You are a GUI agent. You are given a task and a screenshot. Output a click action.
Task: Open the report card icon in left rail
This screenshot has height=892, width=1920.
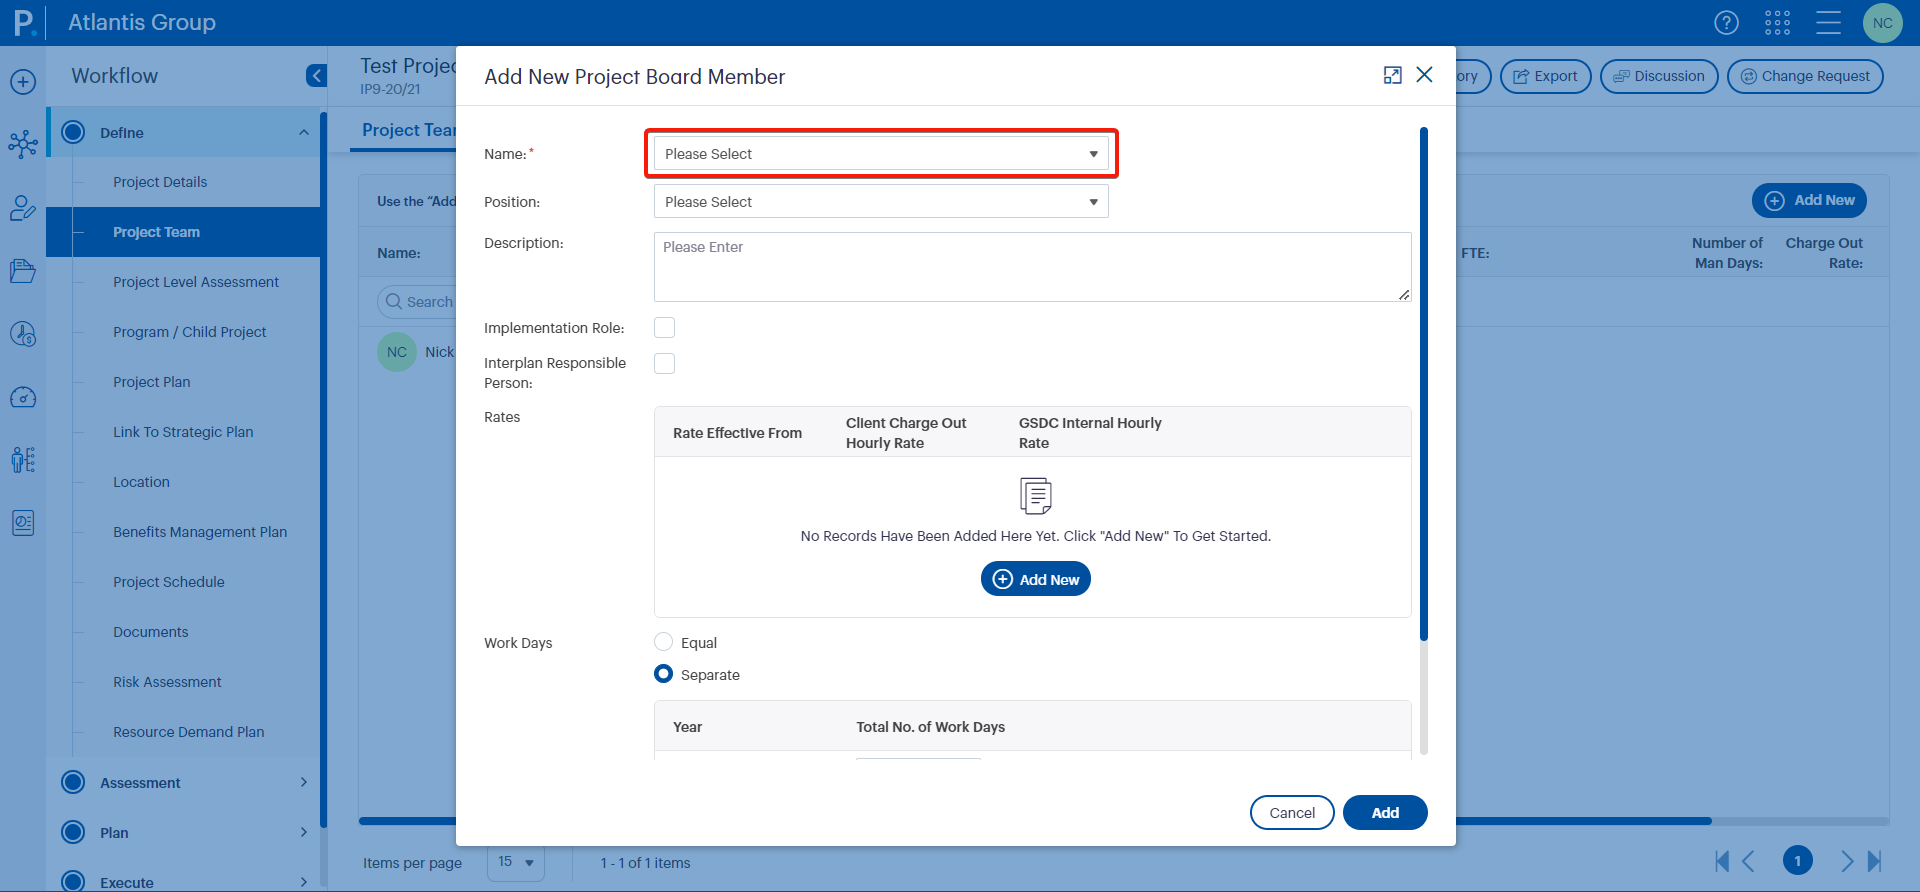23,523
